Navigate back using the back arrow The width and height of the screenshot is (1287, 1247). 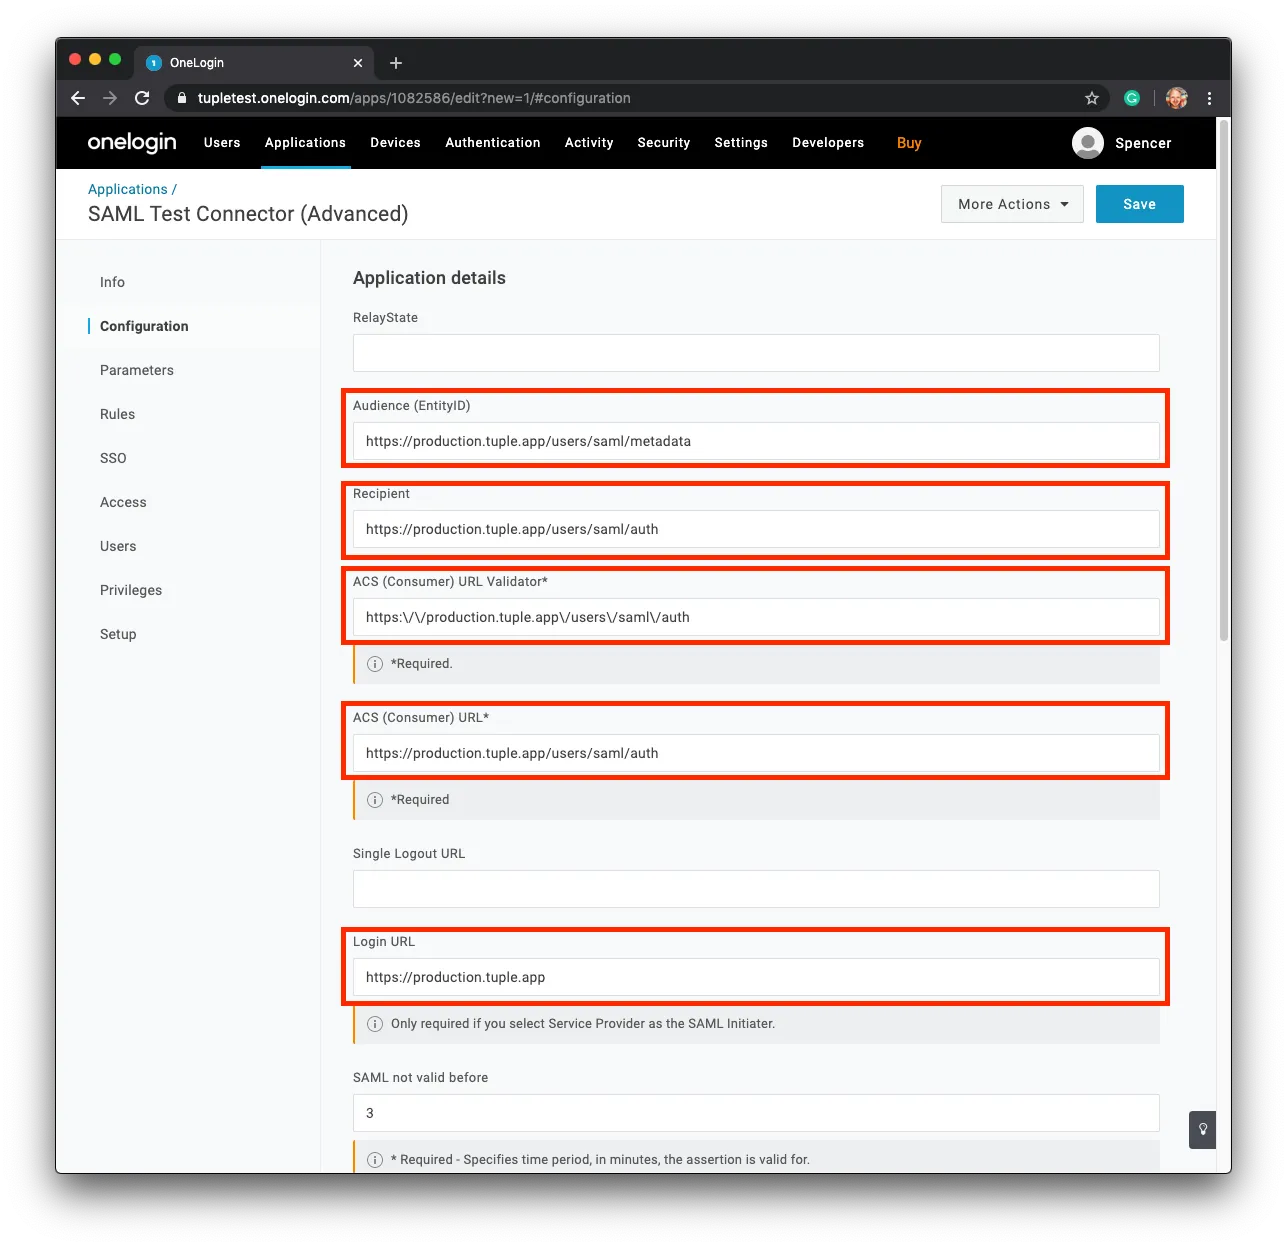[77, 98]
